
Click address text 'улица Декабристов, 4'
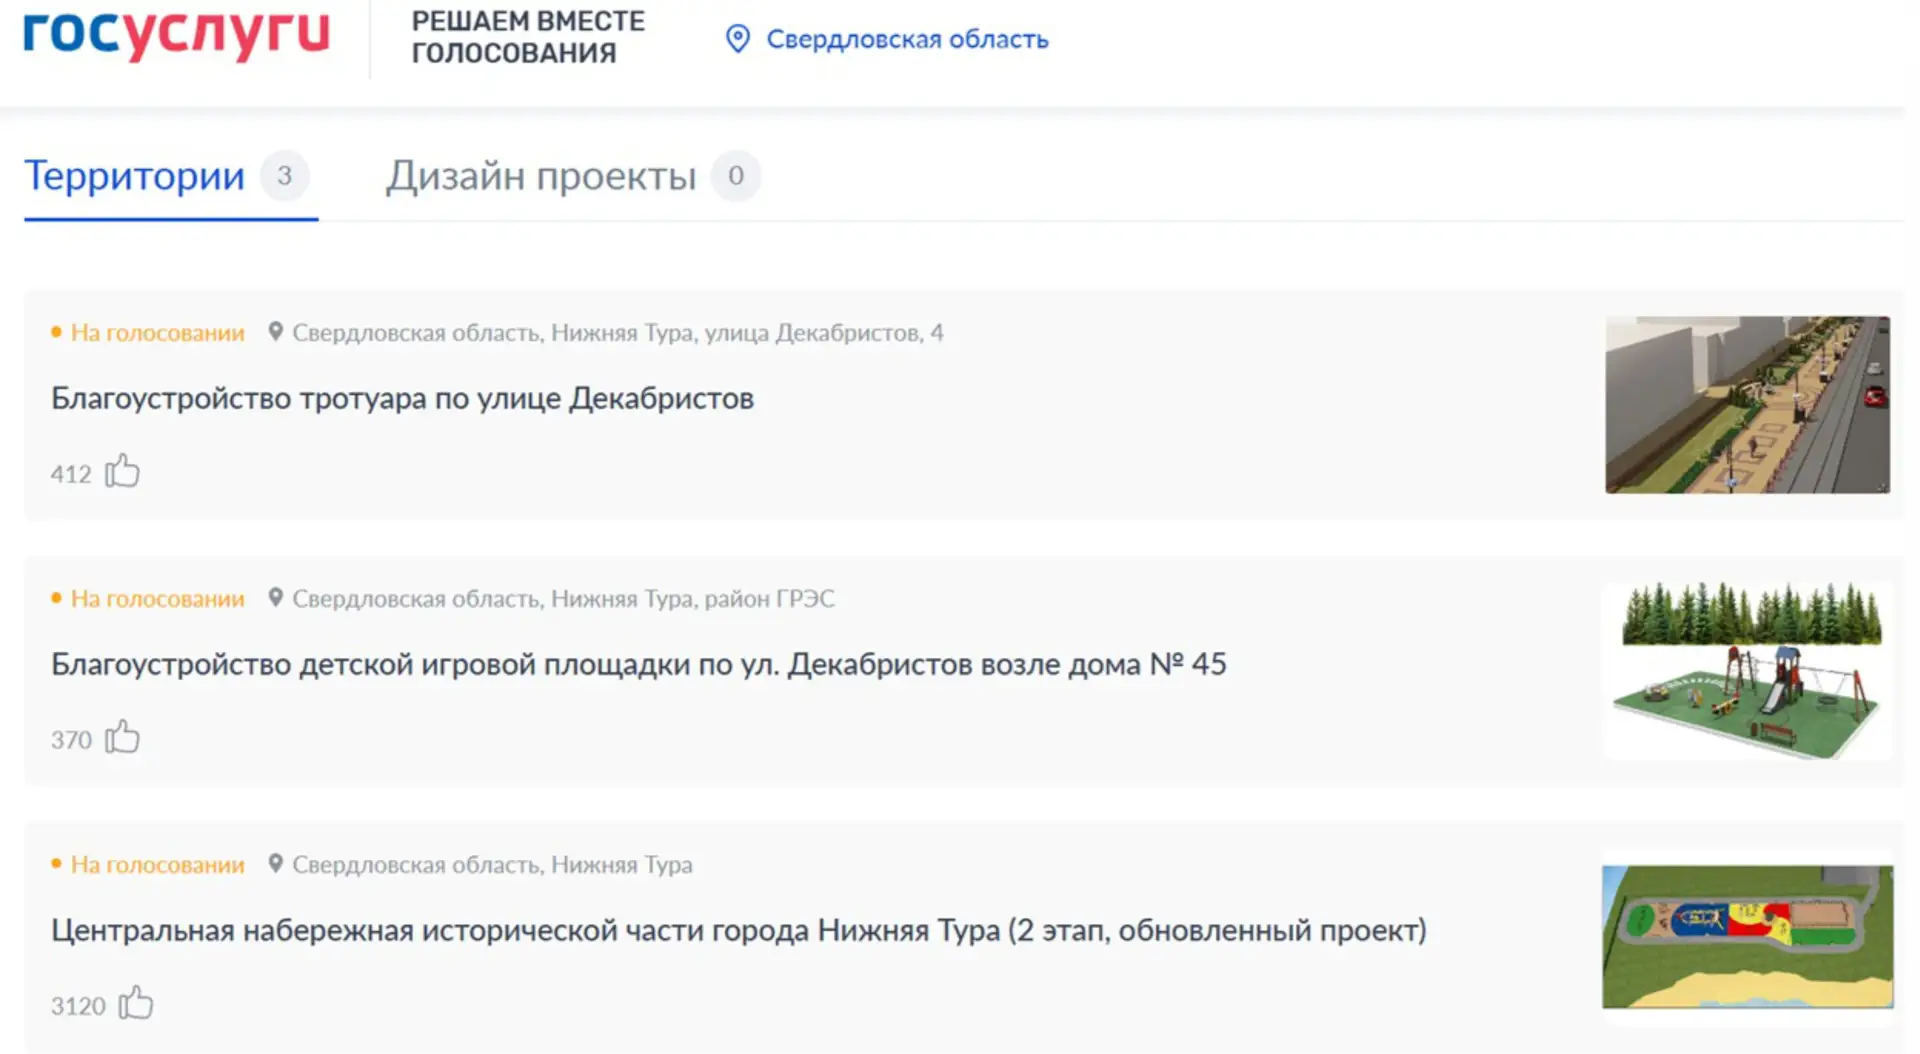pos(823,333)
